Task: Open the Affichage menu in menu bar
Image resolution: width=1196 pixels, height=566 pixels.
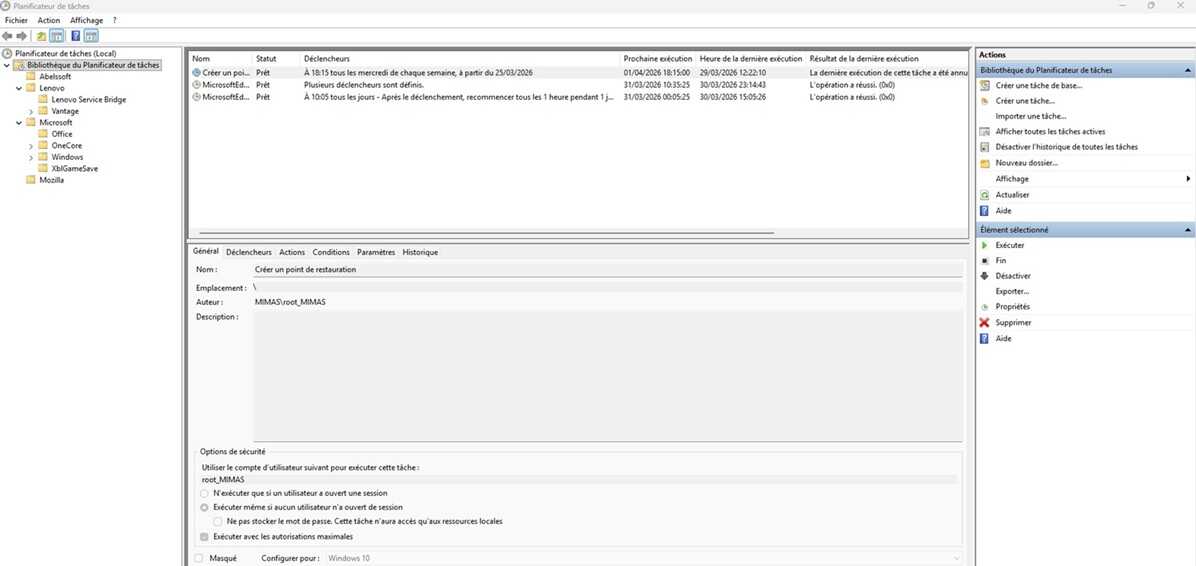Action: pos(86,20)
